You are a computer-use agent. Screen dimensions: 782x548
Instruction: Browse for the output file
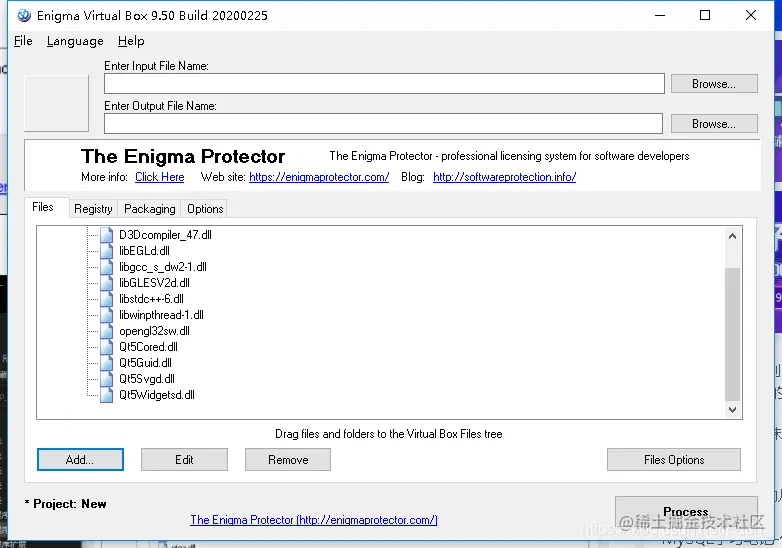714,124
